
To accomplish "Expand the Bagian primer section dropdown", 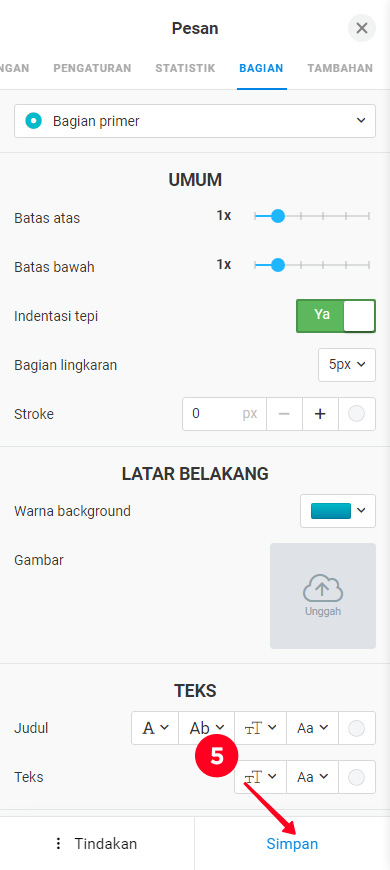I will pyautogui.click(x=195, y=121).
